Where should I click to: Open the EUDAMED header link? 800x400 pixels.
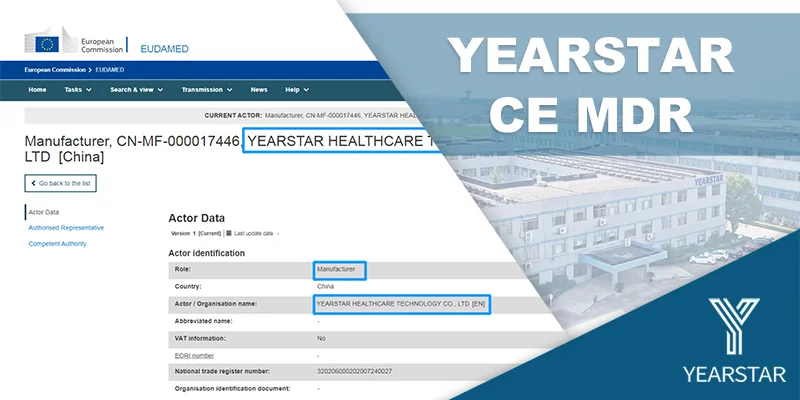click(164, 49)
